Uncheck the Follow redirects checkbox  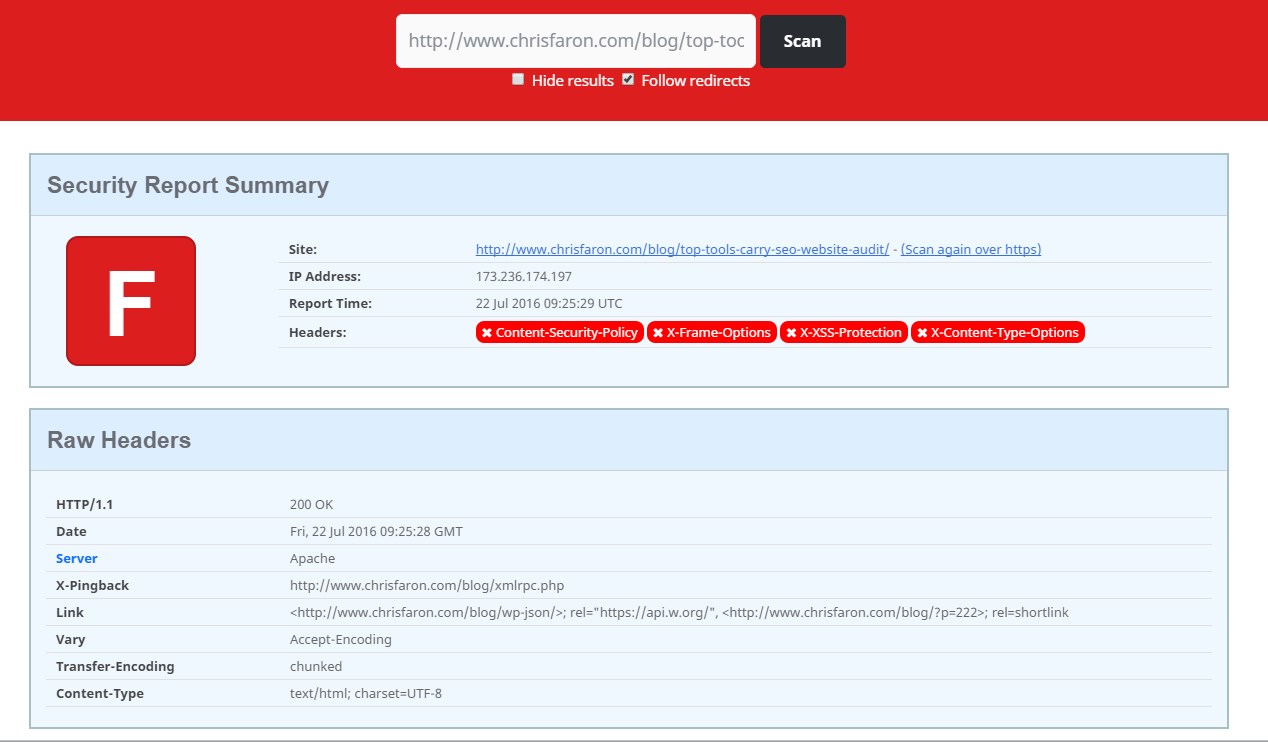[628, 79]
